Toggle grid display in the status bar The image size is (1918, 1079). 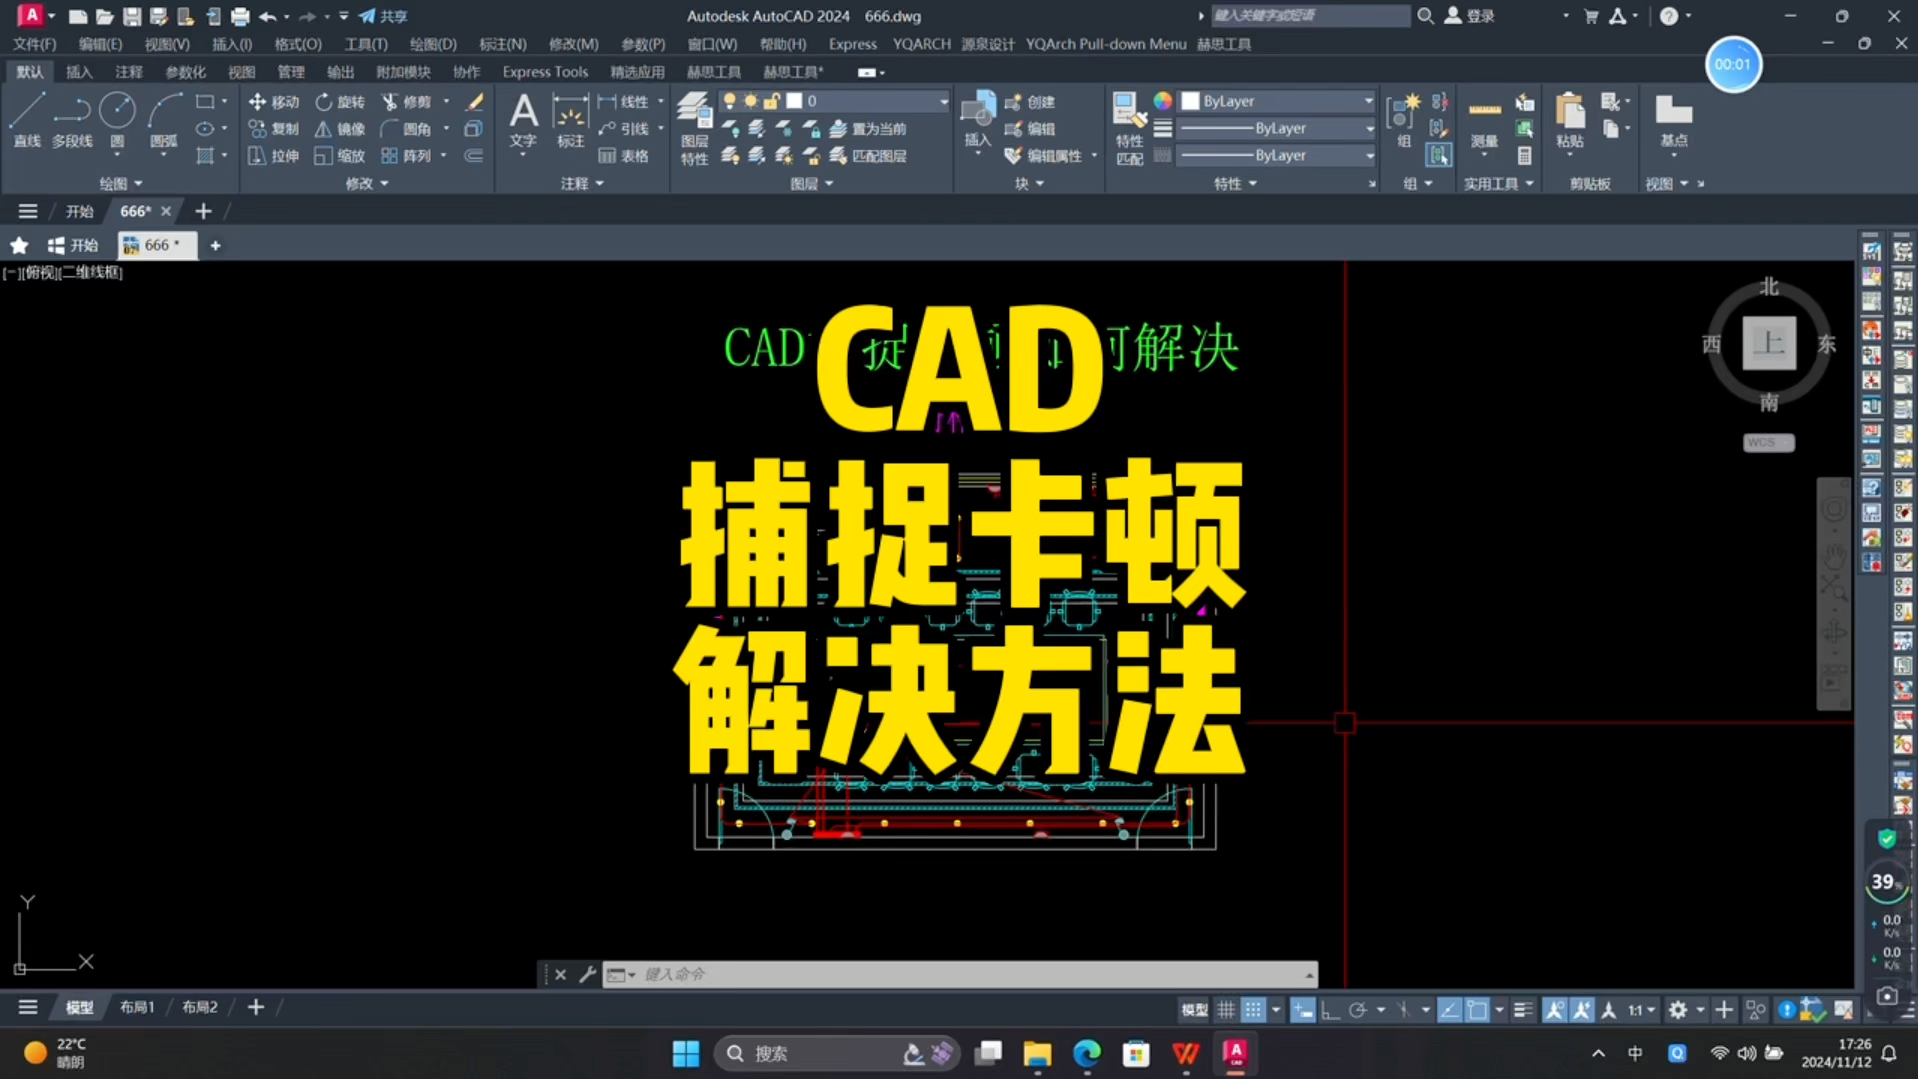point(1226,1010)
